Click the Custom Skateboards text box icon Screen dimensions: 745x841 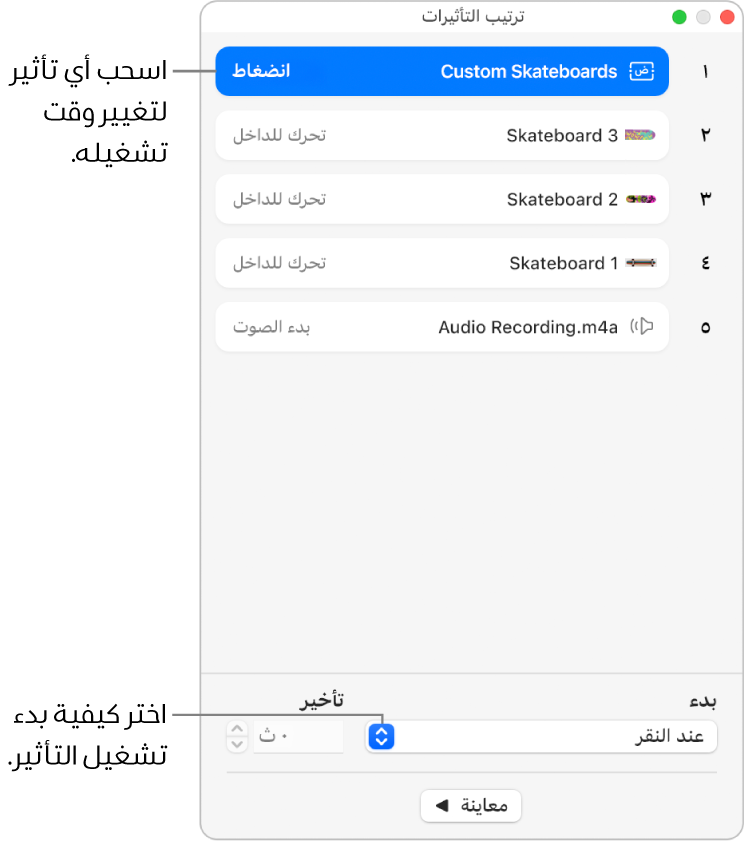coord(641,72)
